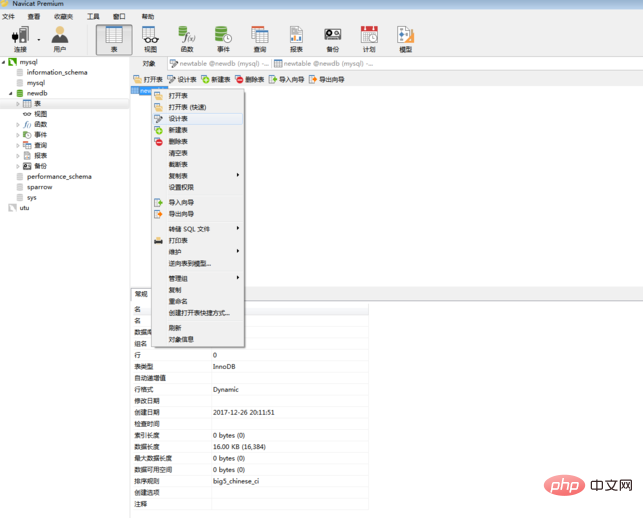The width and height of the screenshot is (643, 518).
Task: Open 计划 schedule from main toolbar
Action: 369,39
